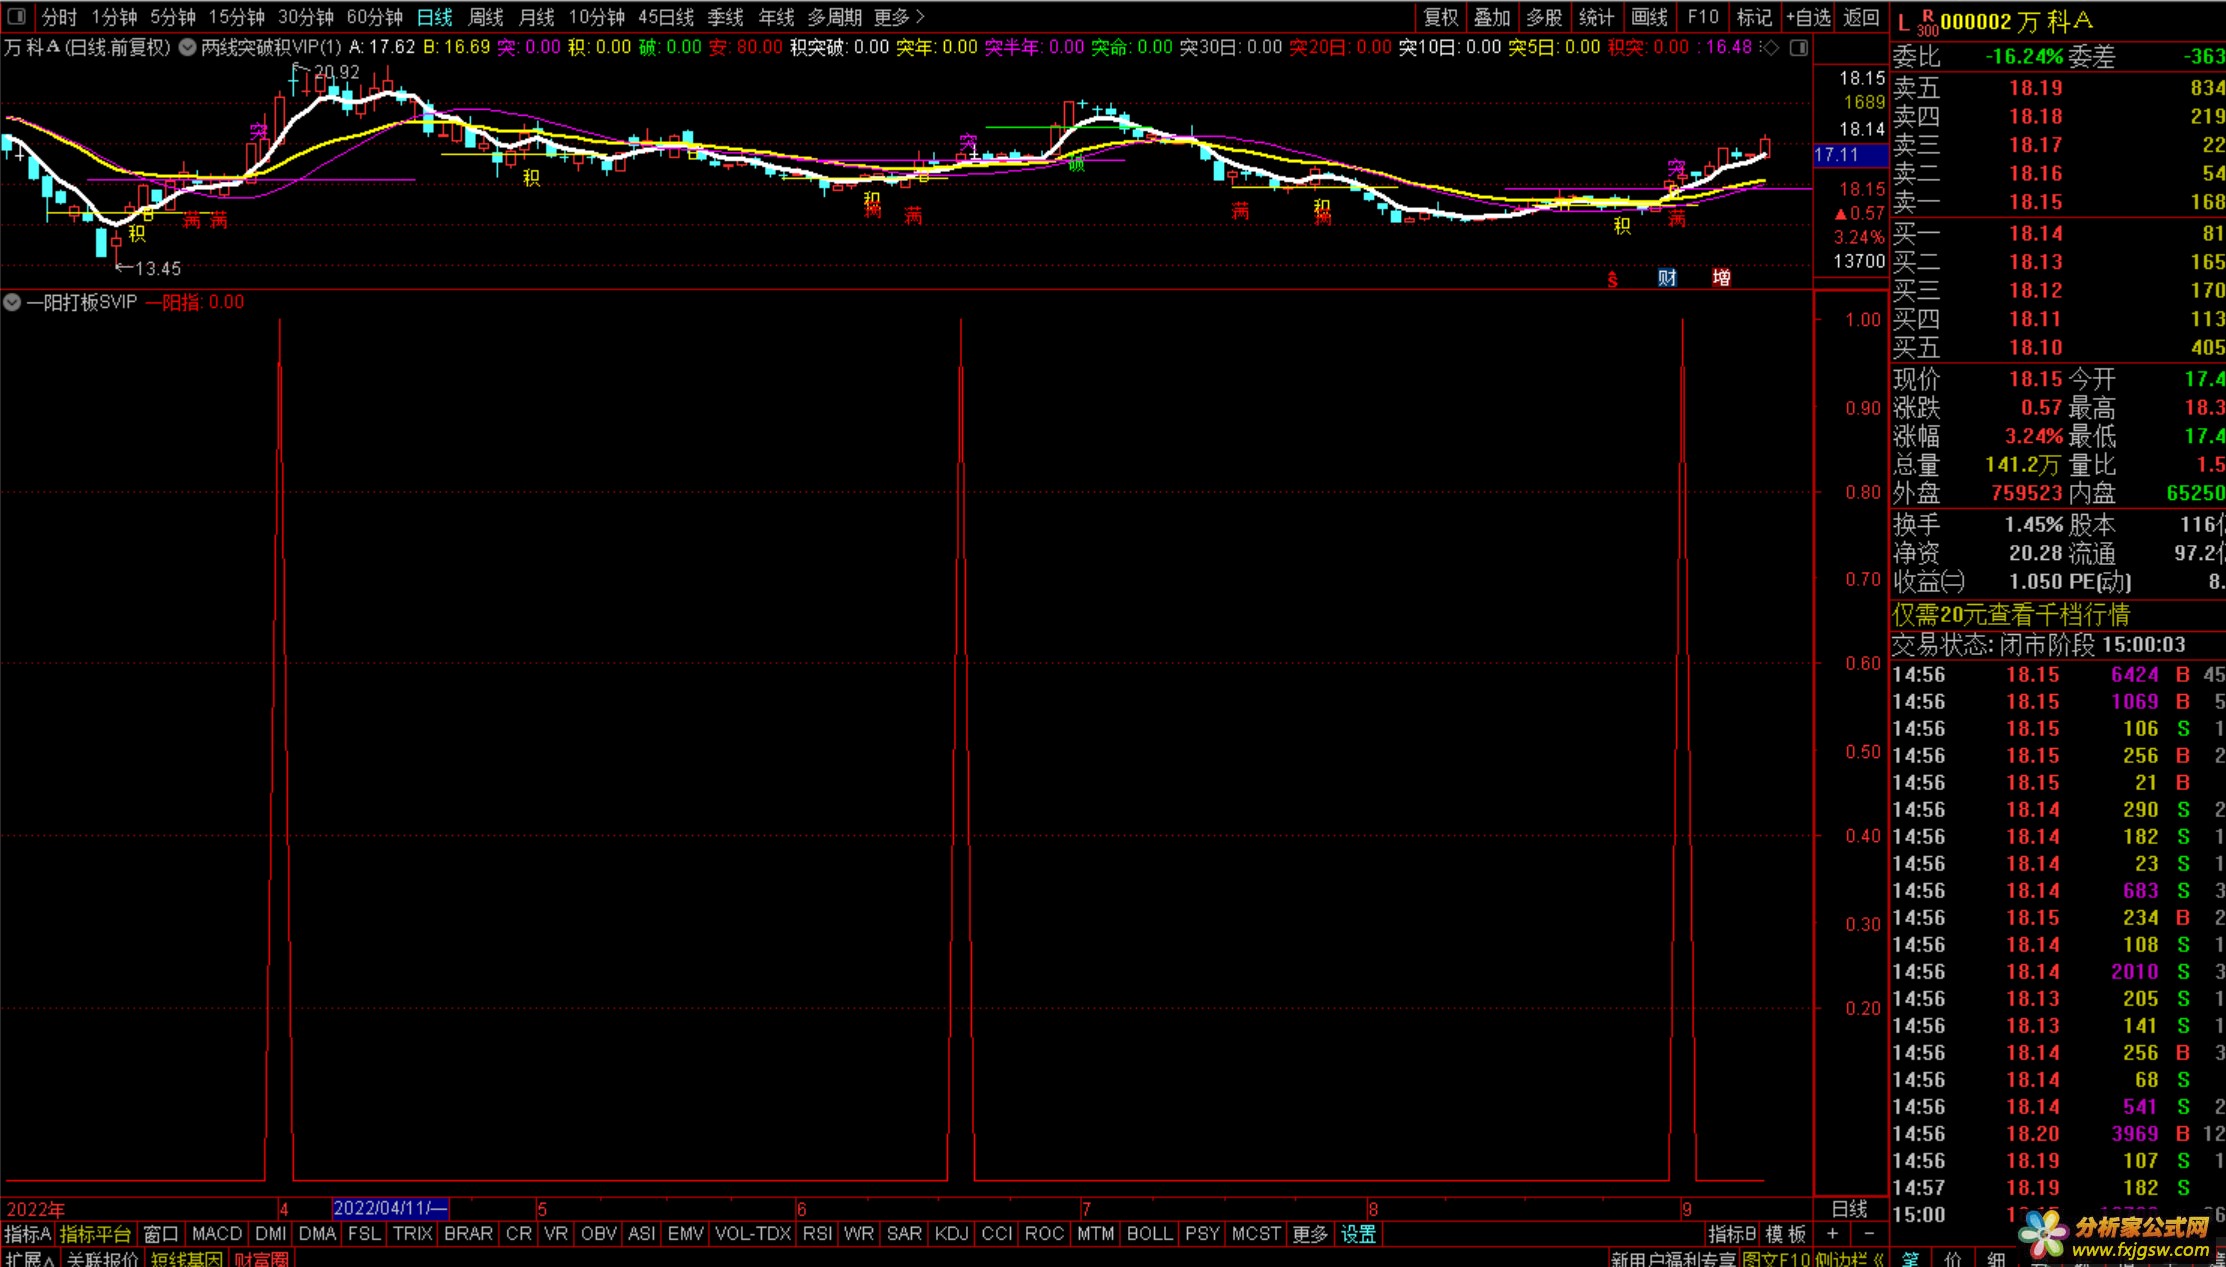This screenshot has height=1267, width=2226.
Task: Apply the TRIX indicator
Action: pyautogui.click(x=412, y=1234)
